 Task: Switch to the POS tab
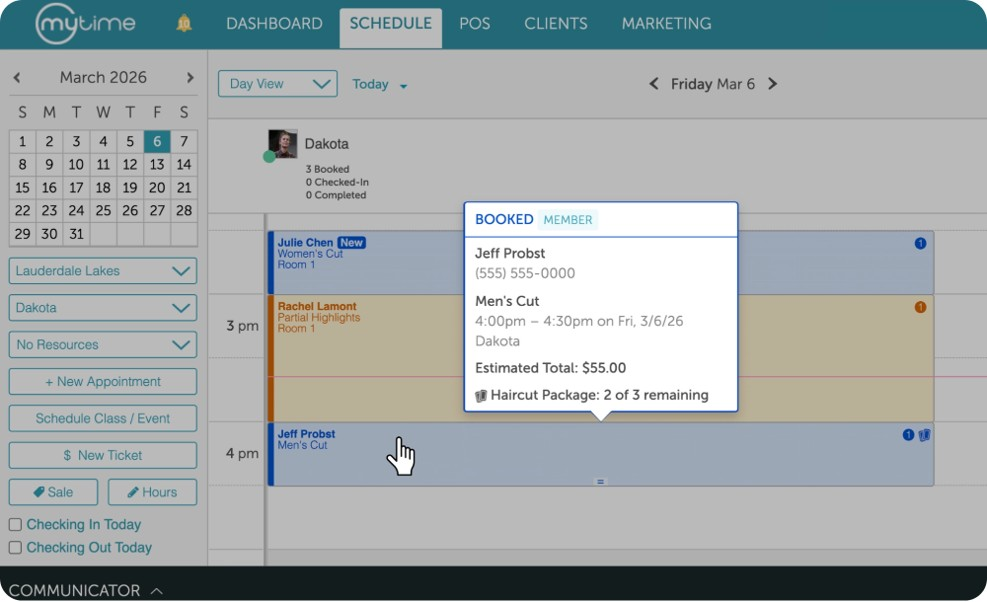[x=475, y=24]
